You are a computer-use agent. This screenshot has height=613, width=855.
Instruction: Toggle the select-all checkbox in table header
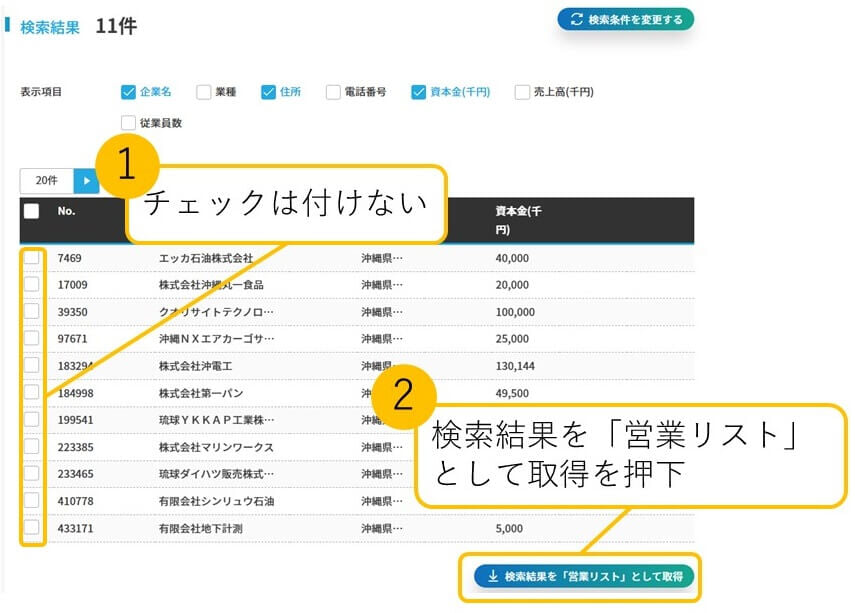[32, 211]
